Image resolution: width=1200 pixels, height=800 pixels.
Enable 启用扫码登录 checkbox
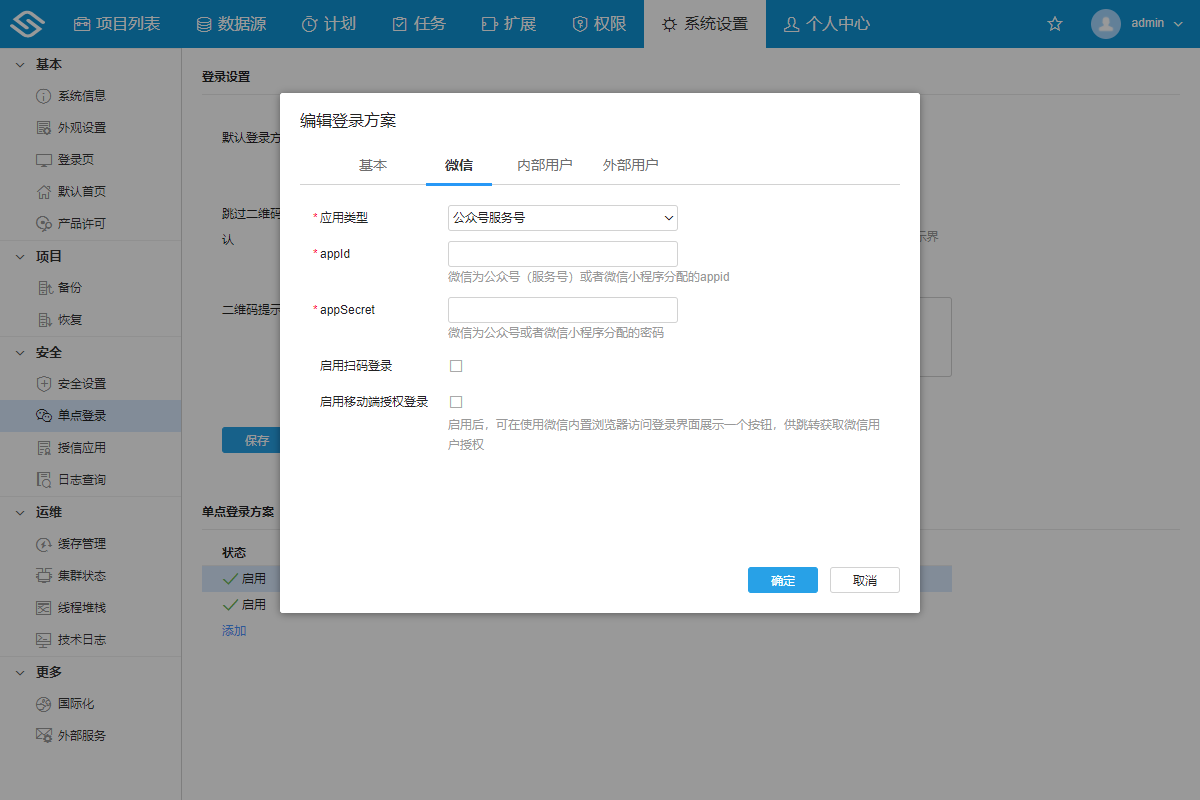[456, 366]
